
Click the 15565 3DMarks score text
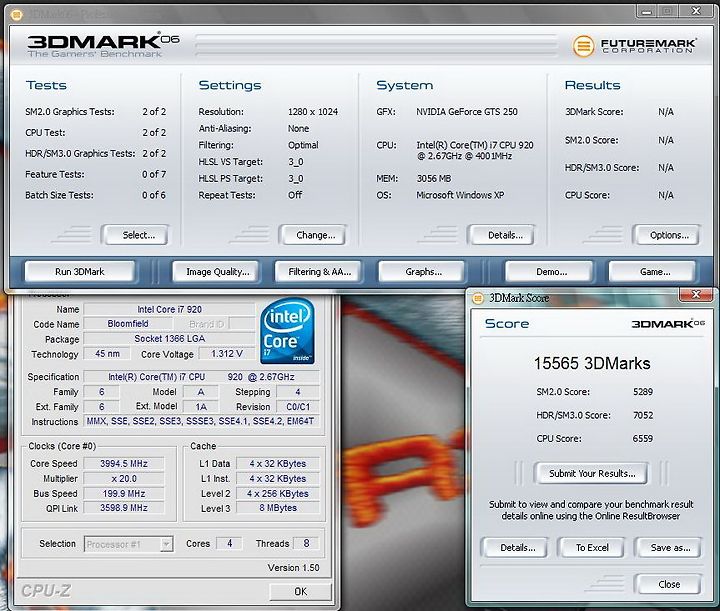592,364
